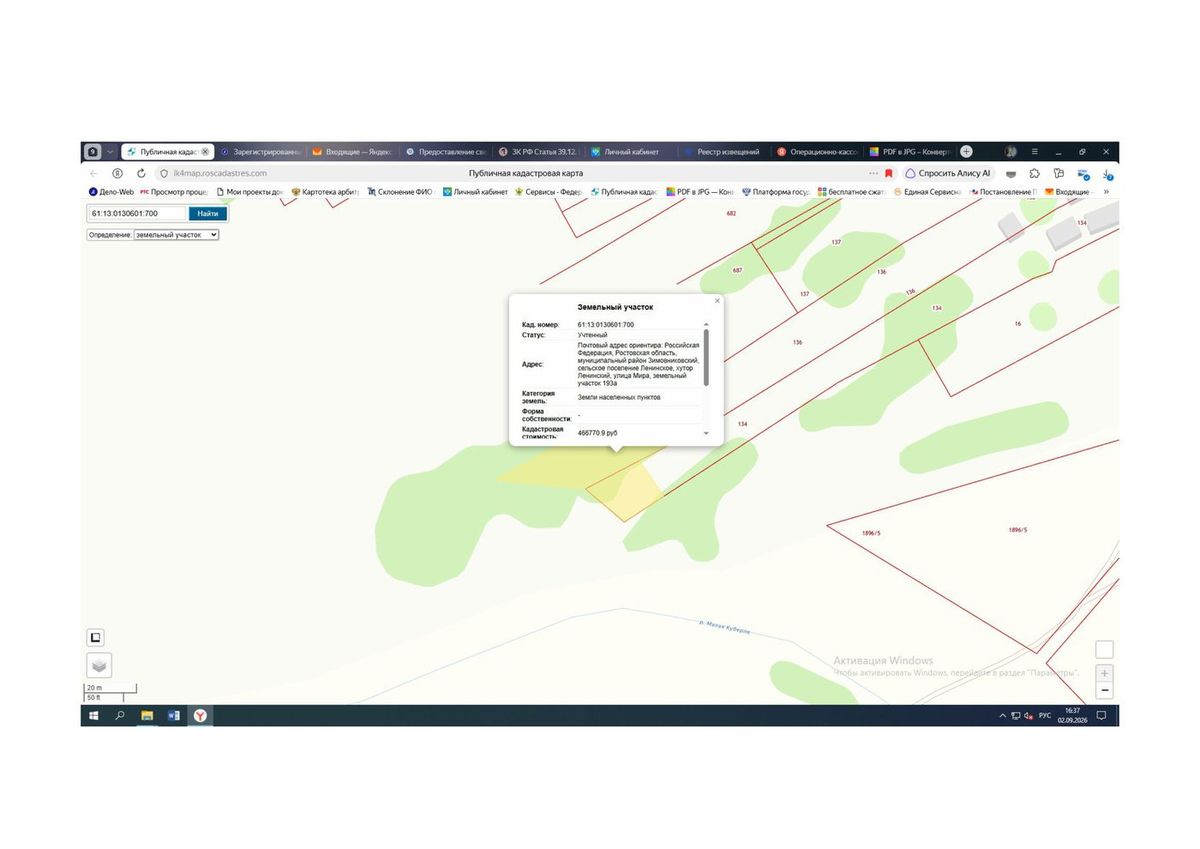Click the red bookmark icon in address bar
1200x849 pixels.
(888, 173)
